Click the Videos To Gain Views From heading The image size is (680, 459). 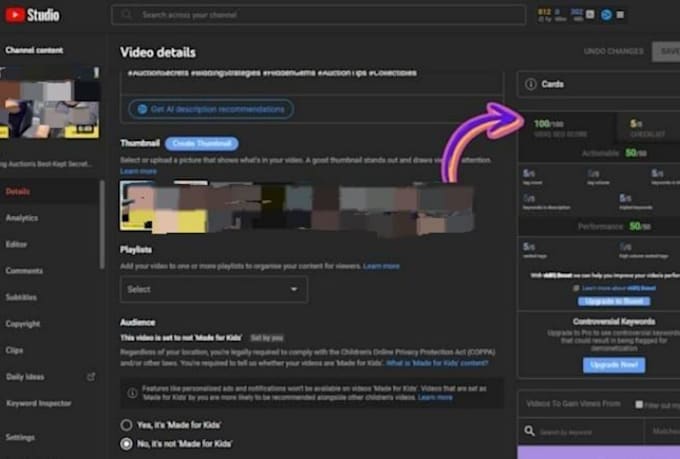coord(573,404)
